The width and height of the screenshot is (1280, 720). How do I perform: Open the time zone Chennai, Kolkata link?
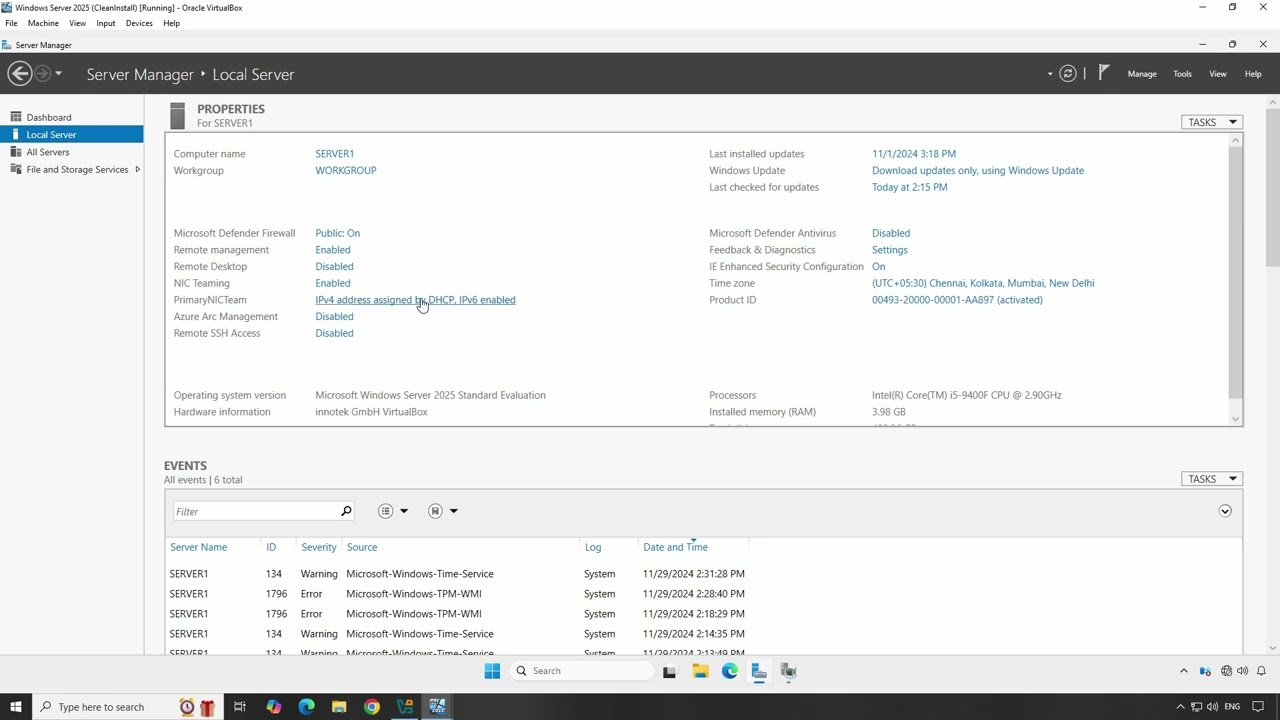[x=983, y=284]
